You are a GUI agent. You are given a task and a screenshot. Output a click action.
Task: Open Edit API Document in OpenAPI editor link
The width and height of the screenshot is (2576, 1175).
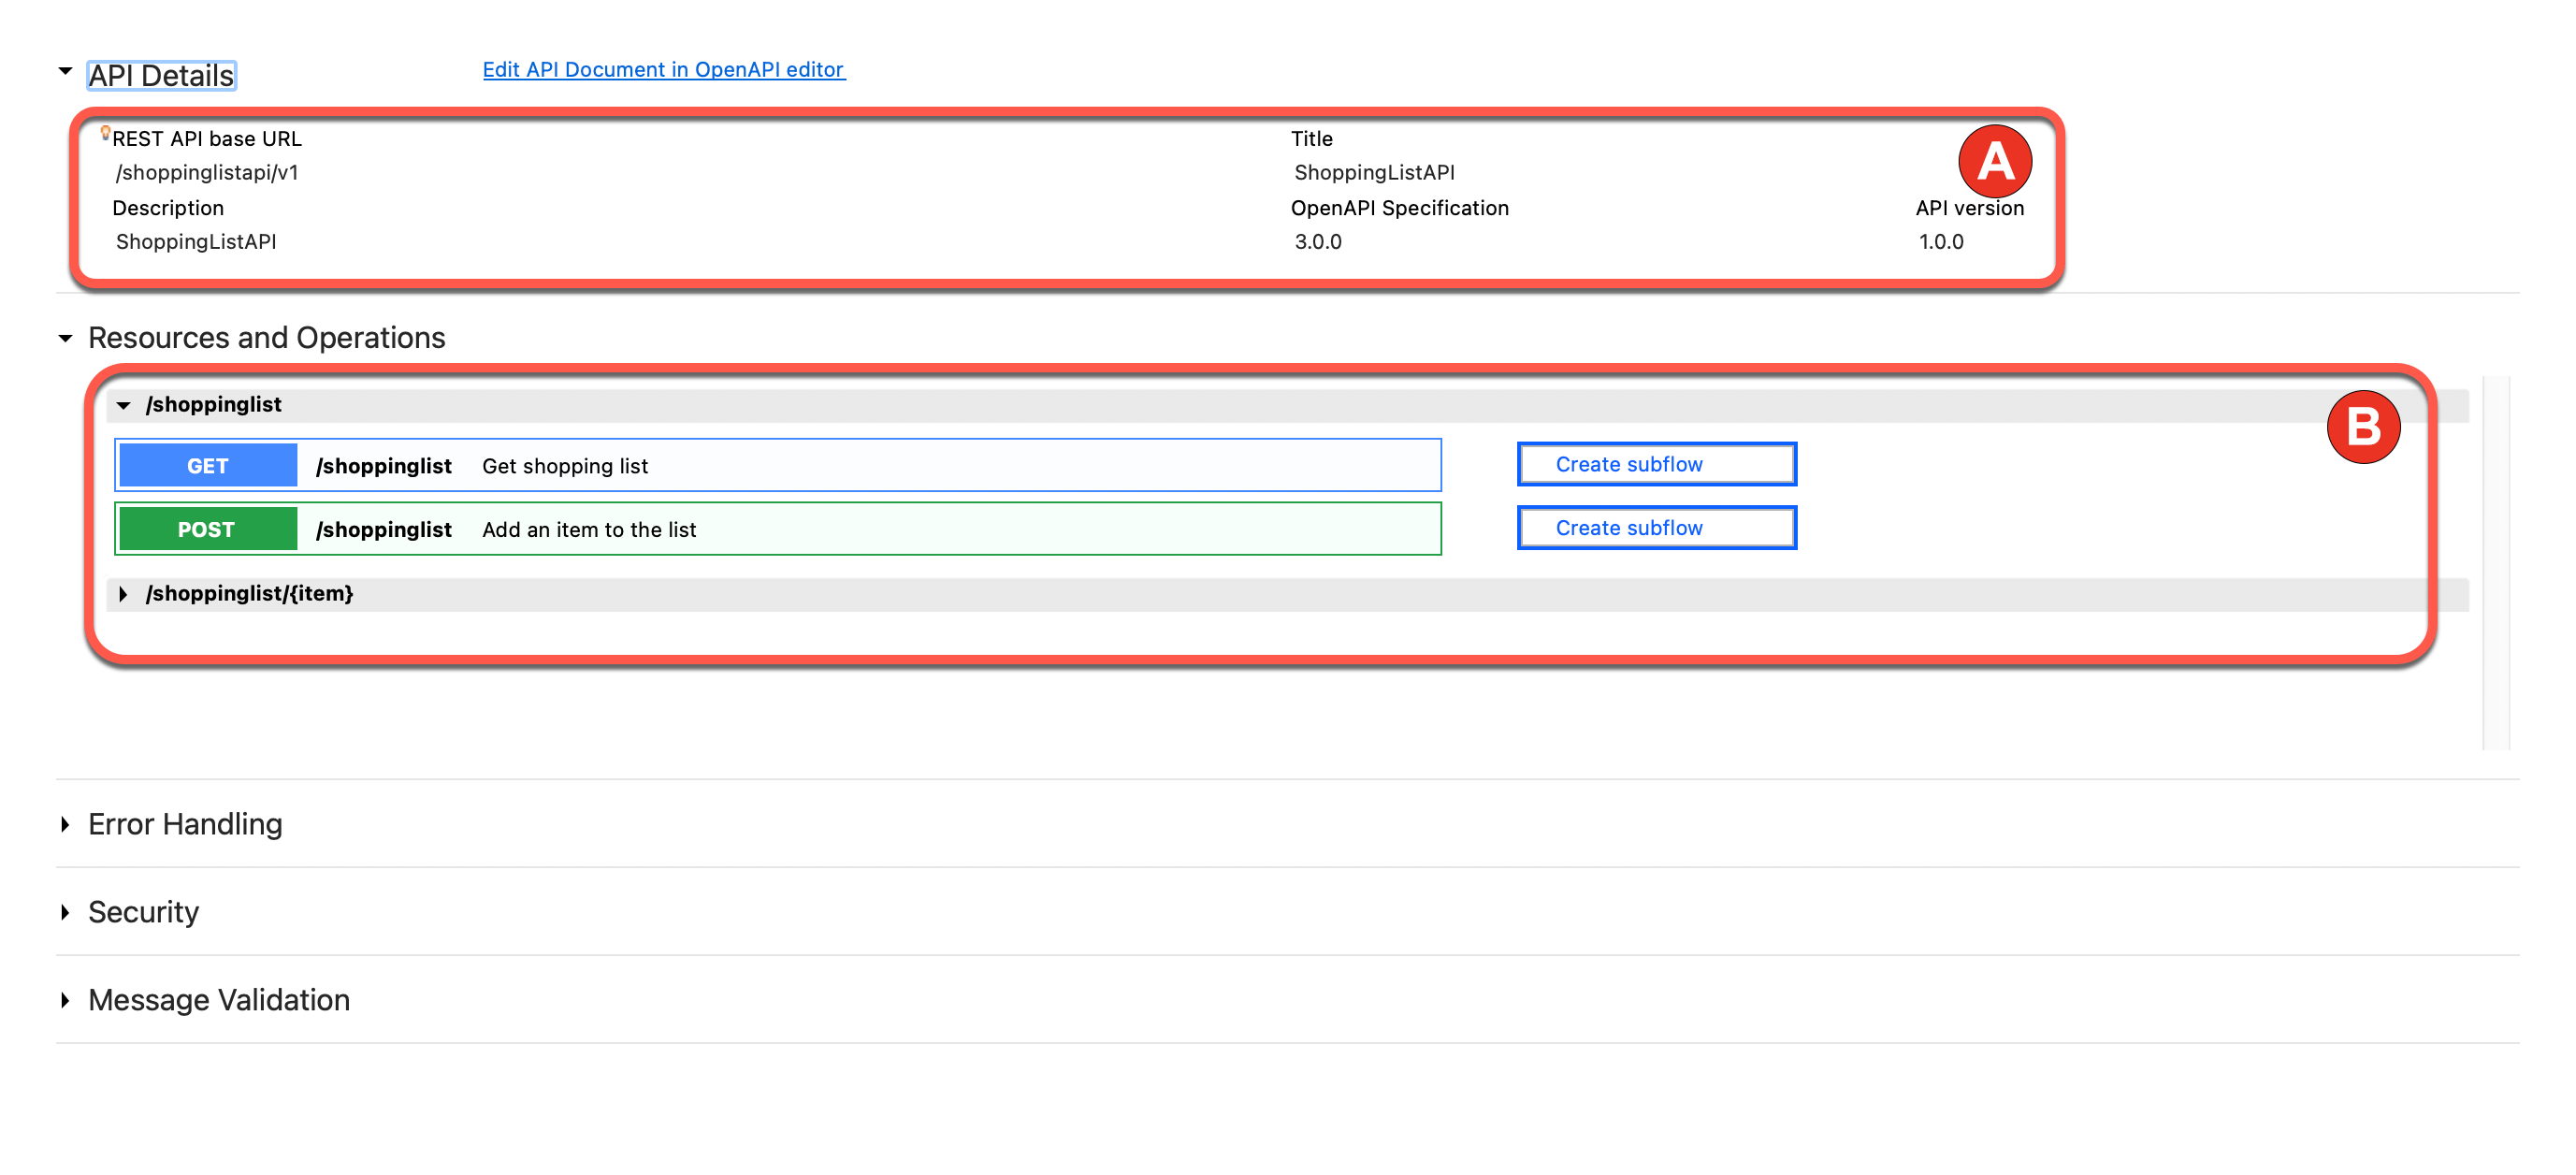coord(663,69)
